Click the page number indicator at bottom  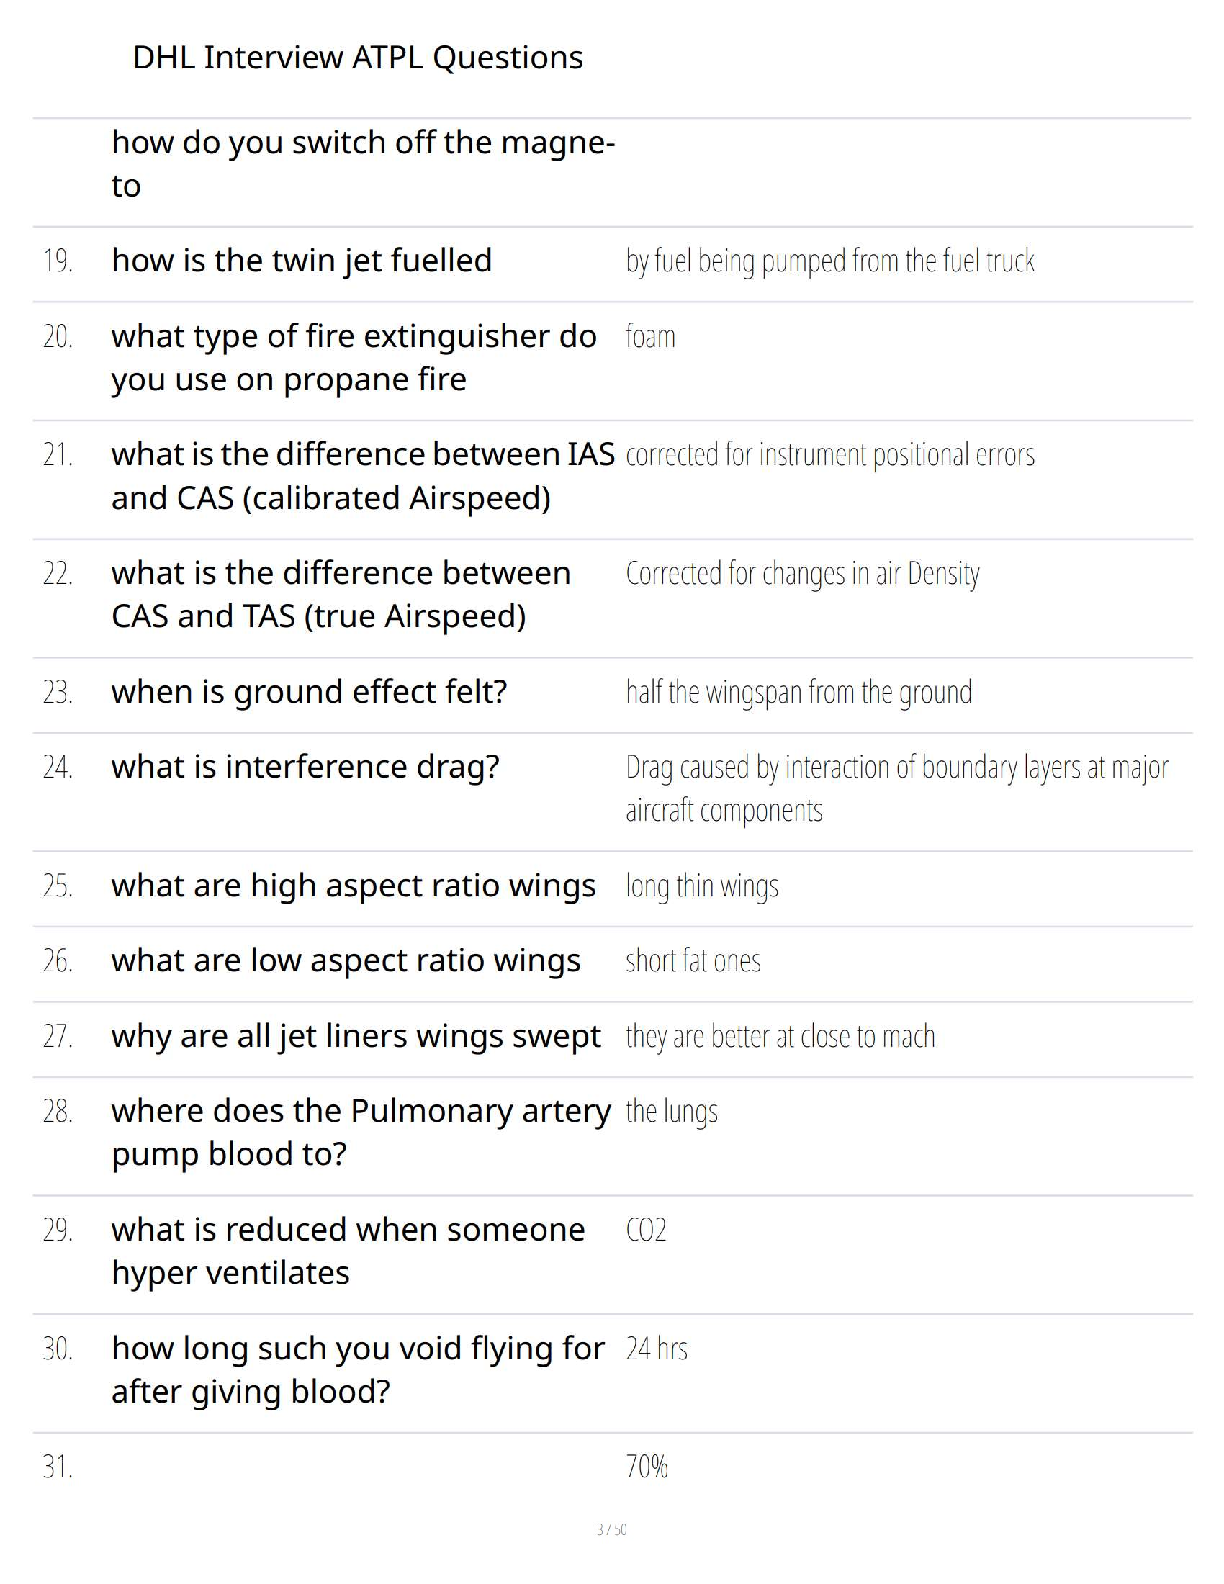(x=611, y=1529)
